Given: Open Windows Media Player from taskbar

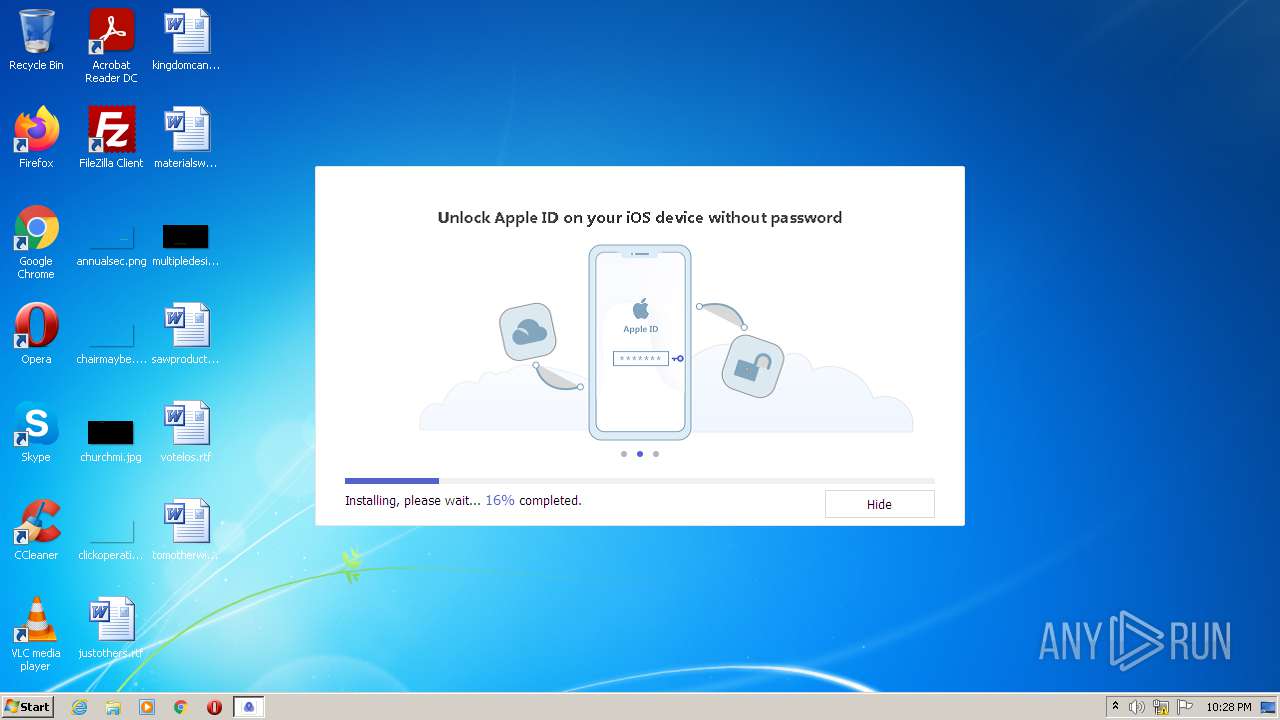Looking at the screenshot, I should click(x=147, y=707).
